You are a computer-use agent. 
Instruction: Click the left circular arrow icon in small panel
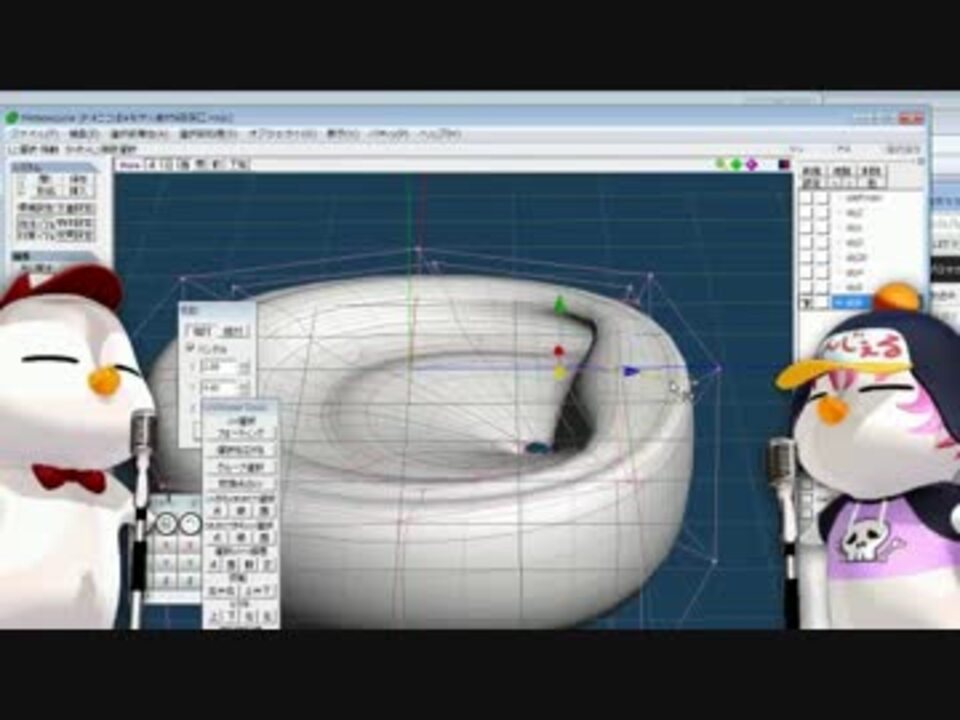[165, 523]
